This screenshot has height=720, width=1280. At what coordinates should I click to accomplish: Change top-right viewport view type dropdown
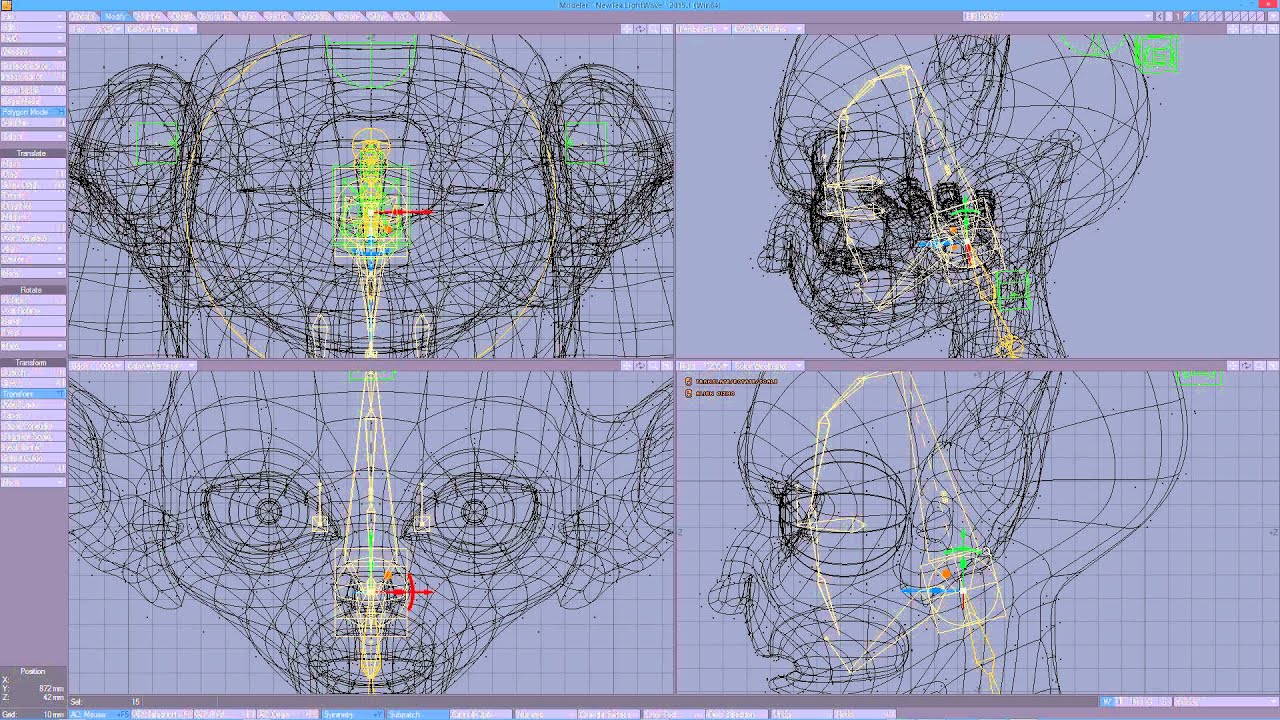pyautogui.click(x=703, y=29)
